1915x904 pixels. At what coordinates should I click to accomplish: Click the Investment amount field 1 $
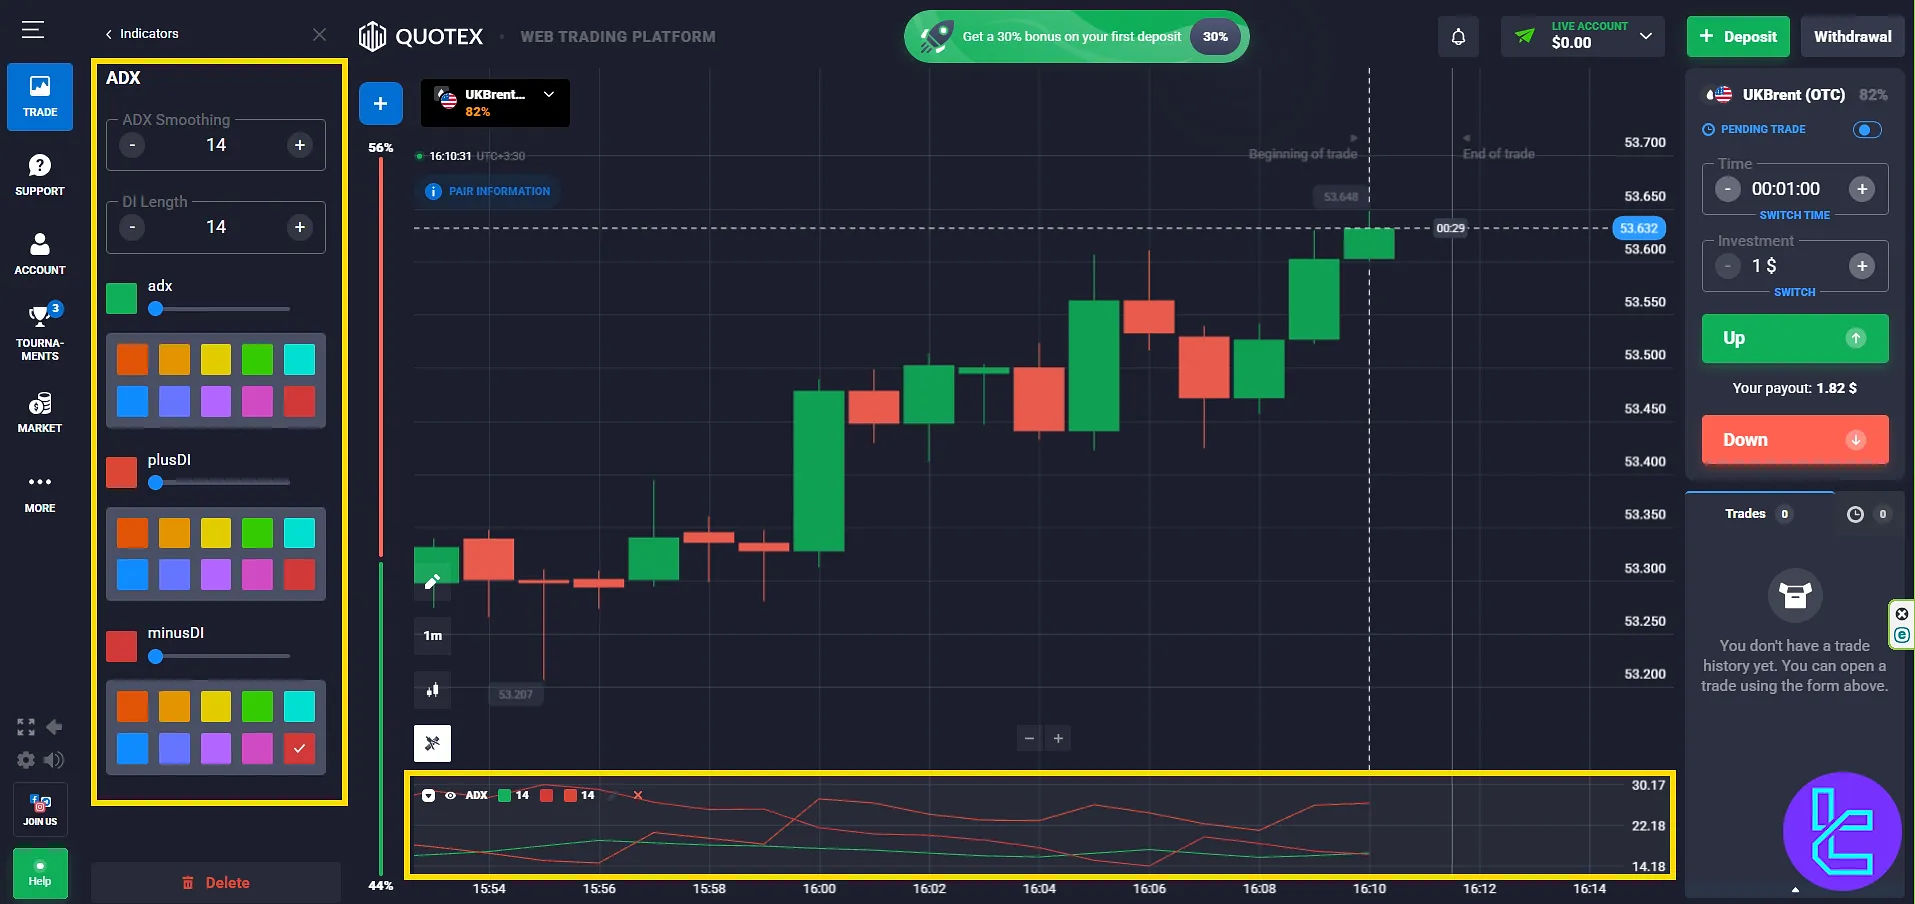[x=1795, y=266]
